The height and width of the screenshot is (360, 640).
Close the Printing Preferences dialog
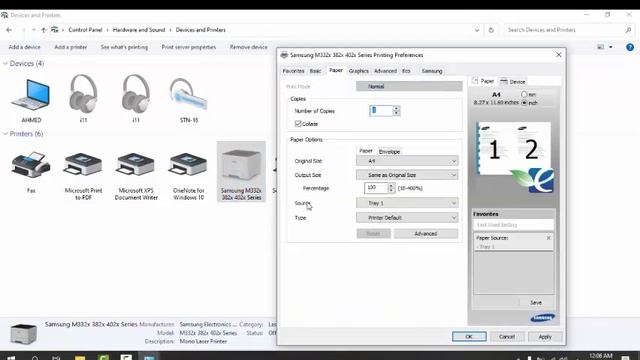[x=558, y=55]
